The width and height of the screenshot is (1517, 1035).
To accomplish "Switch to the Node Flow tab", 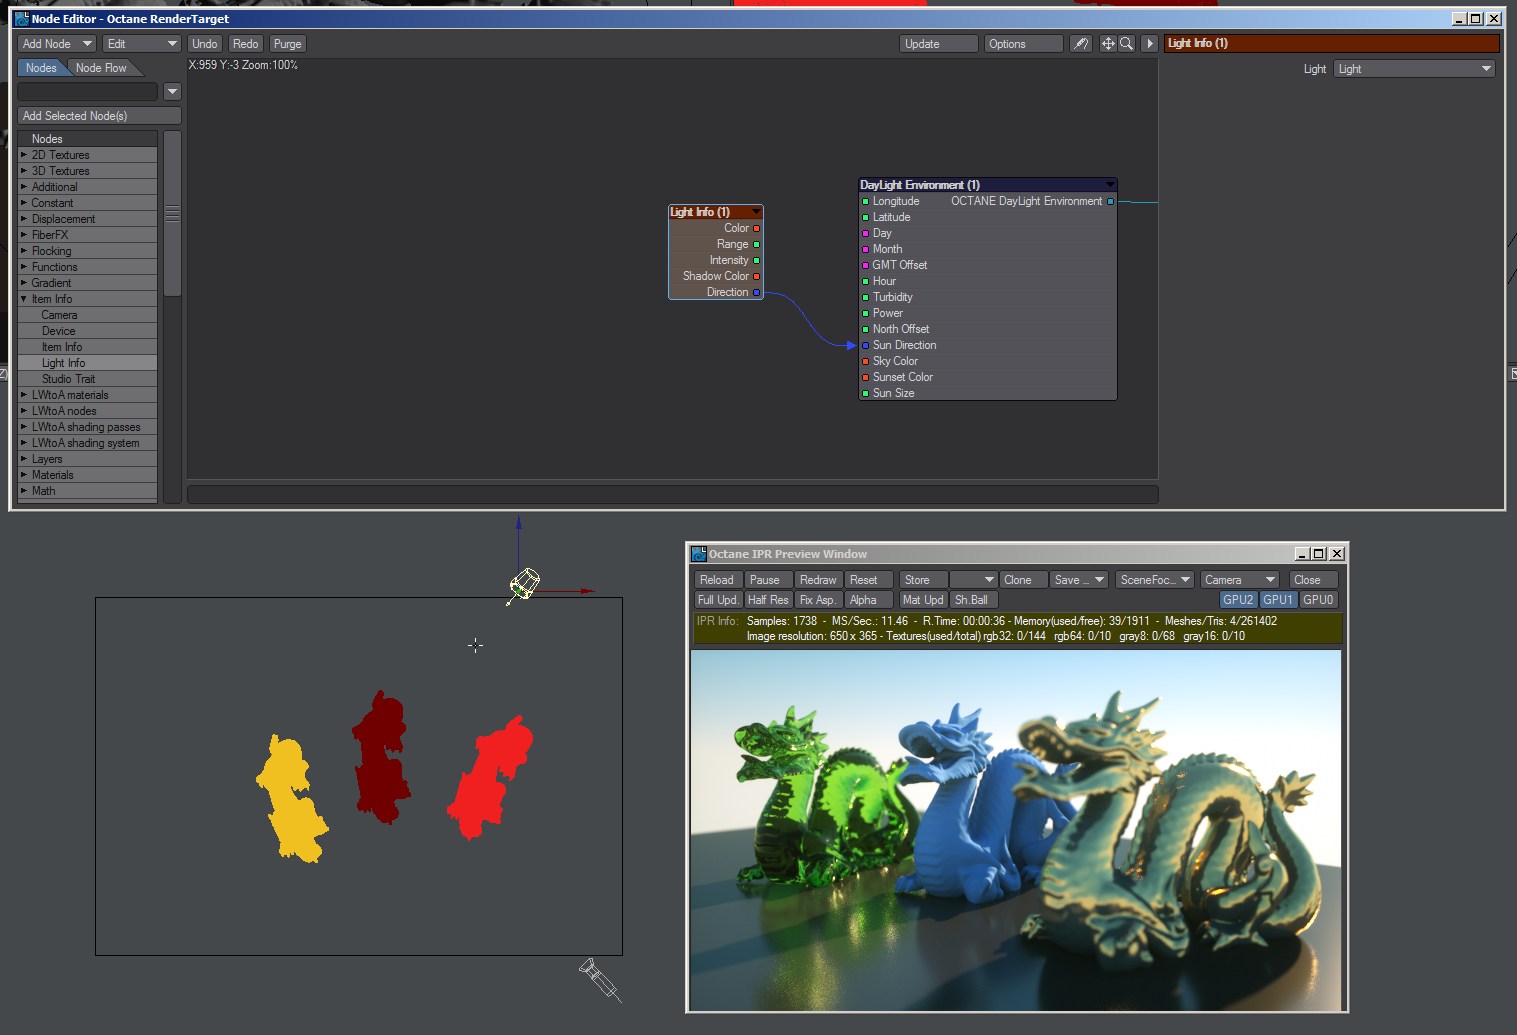I will tap(101, 68).
